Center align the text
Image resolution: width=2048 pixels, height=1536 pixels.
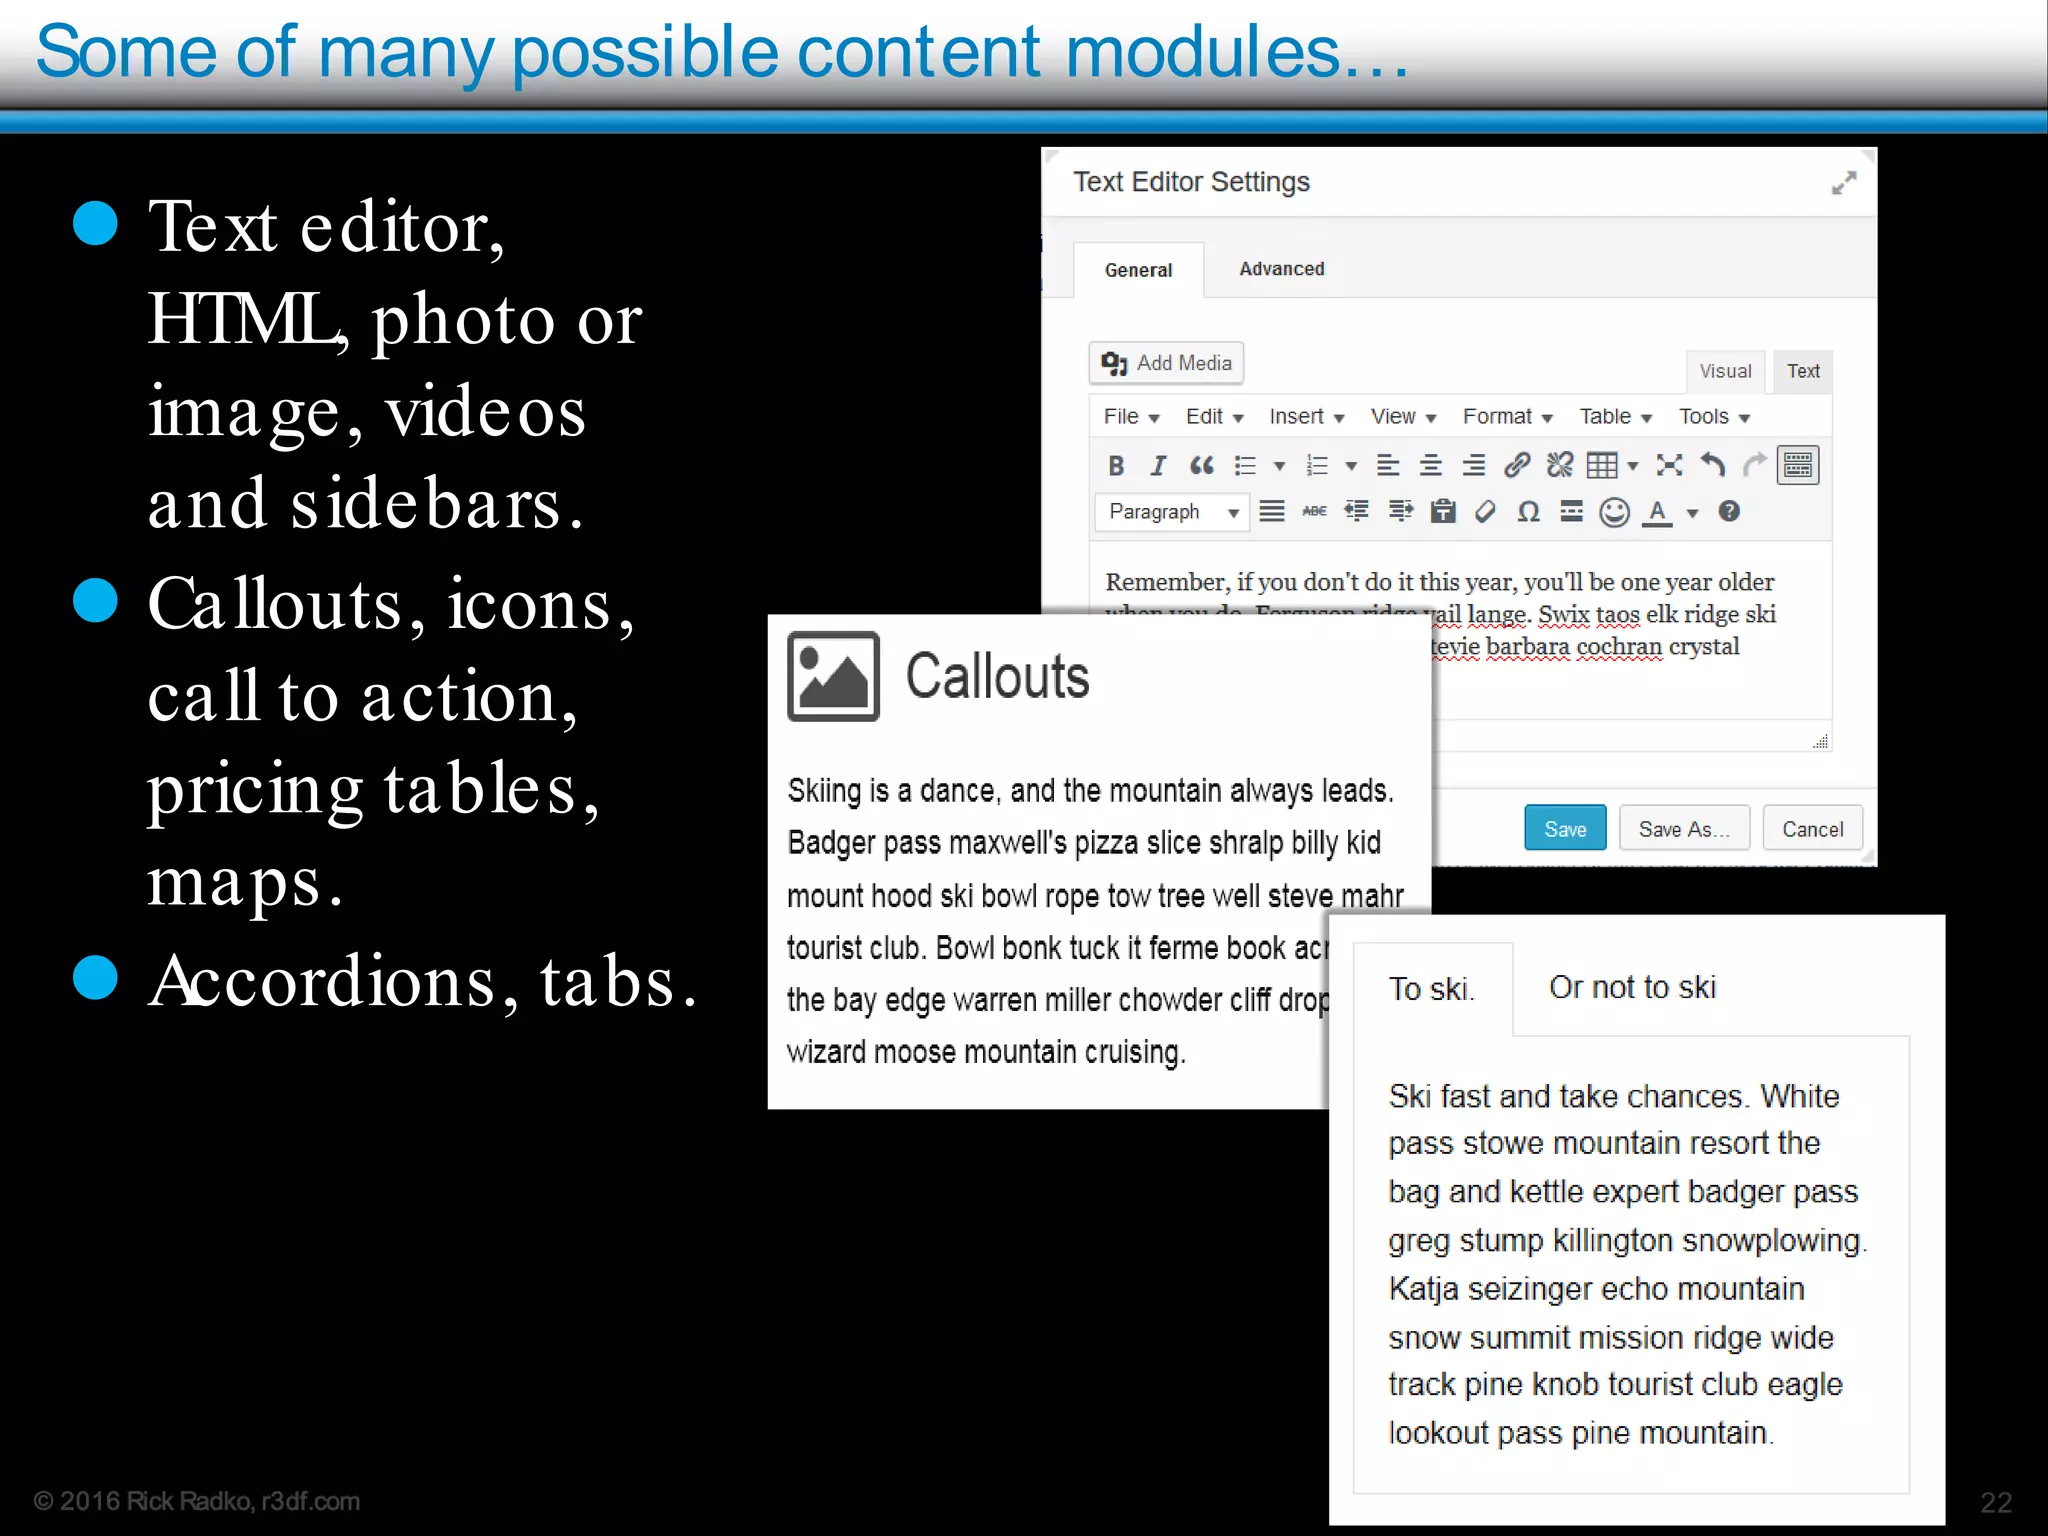coord(1431,466)
